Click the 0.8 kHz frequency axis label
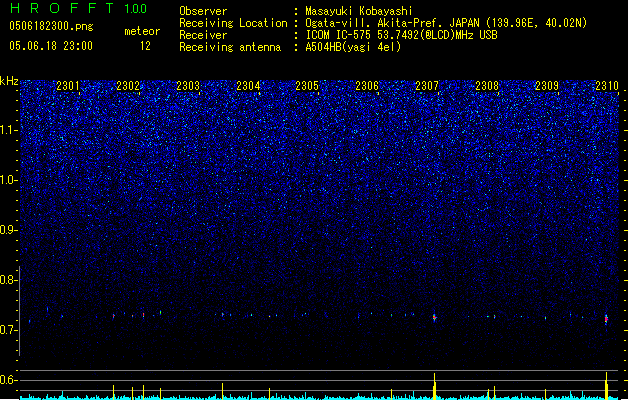Screen dimensions: 629x400 click(x=9, y=280)
